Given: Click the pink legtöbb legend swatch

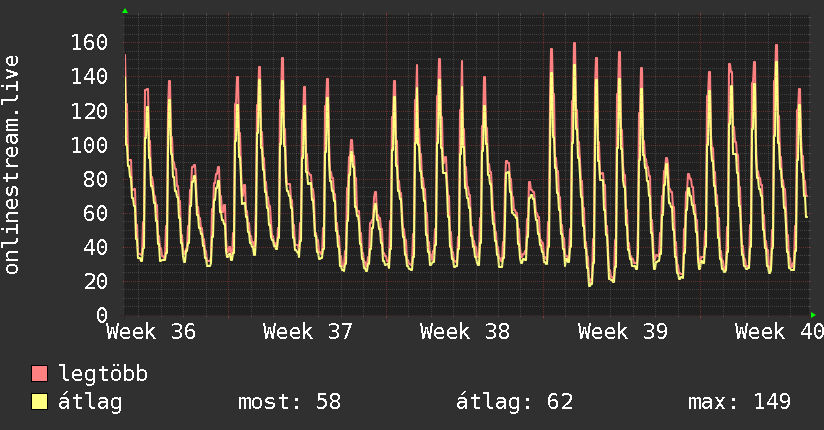Looking at the screenshot, I should pyautogui.click(x=39, y=373).
